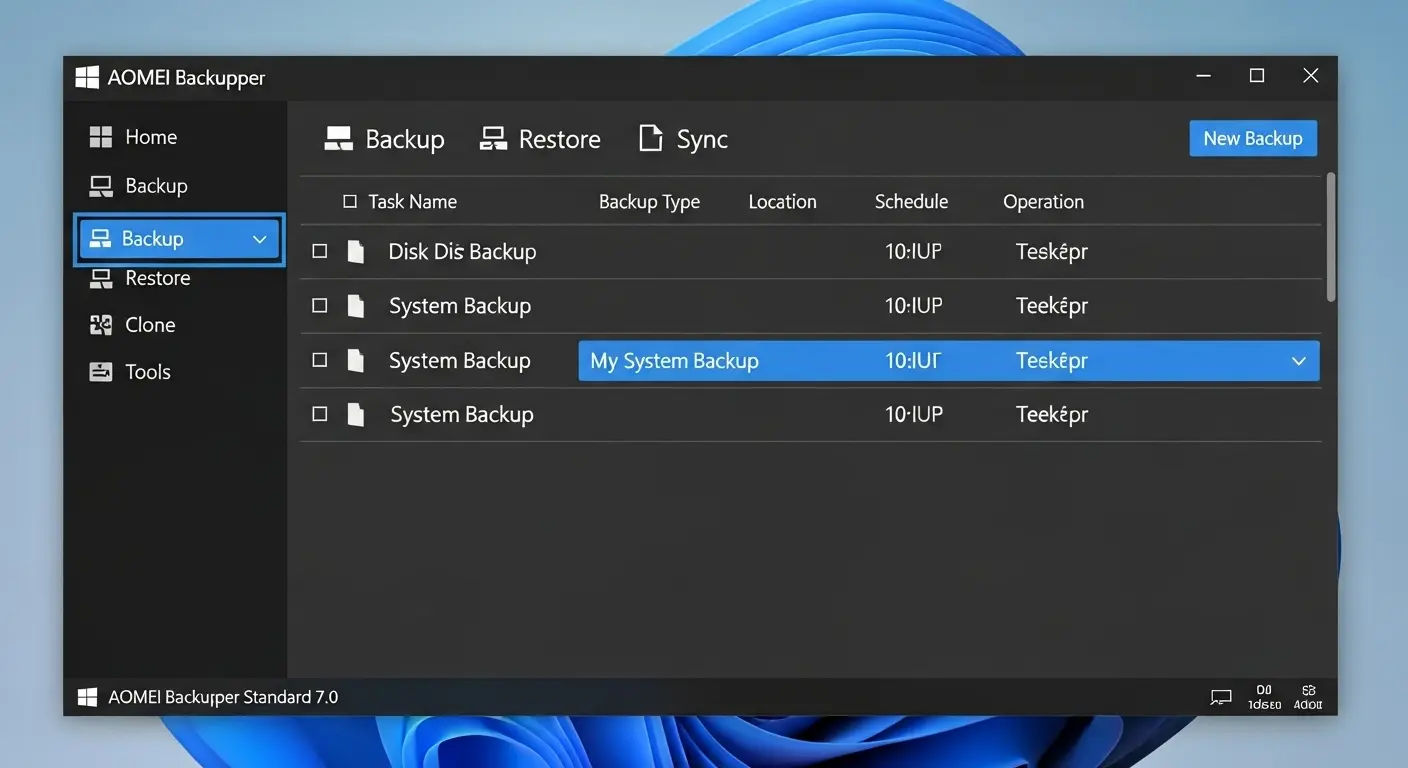Image resolution: width=1408 pixels, height=768 pixels.
Task: Click the status bar entry starting with 68
Action: coord(1308,697)
